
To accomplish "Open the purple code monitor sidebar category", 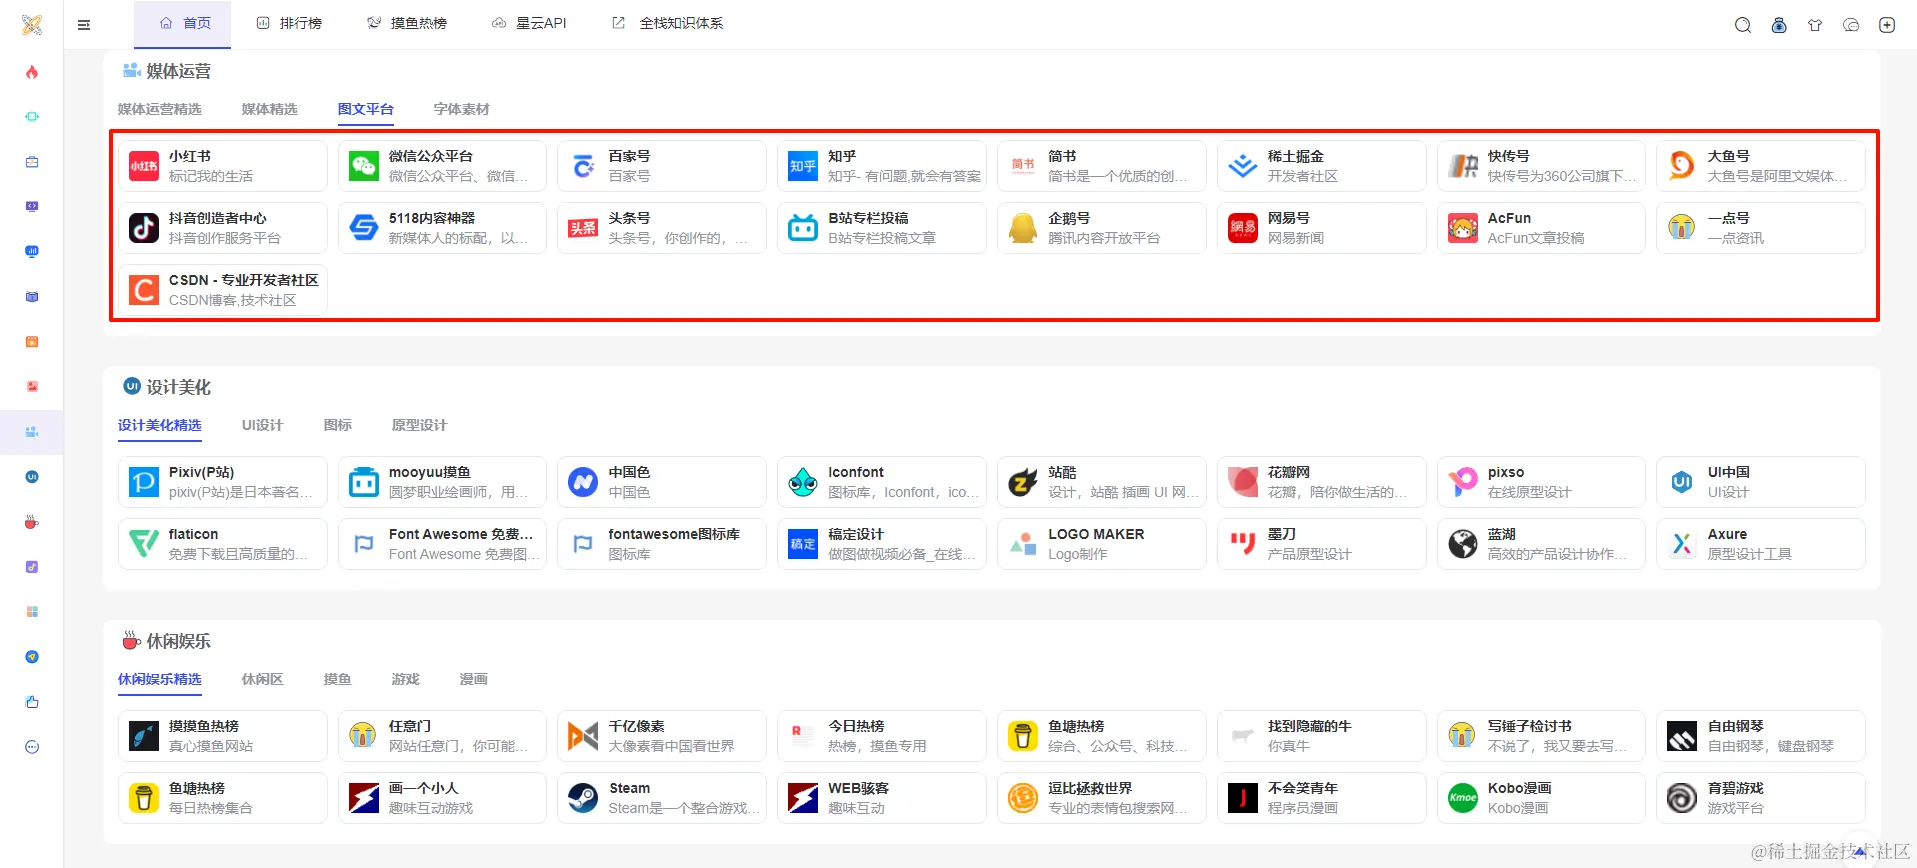I will click(x=32, y=207).
